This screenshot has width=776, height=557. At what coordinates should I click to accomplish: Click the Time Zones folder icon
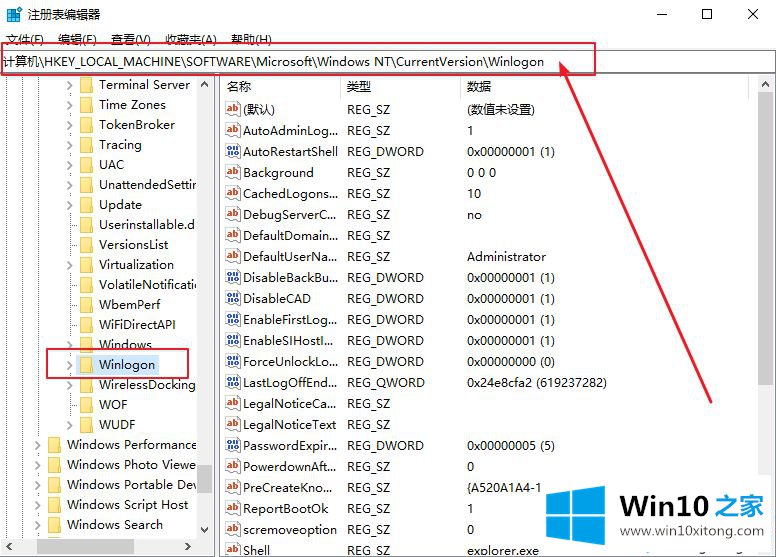click(87, 104)
